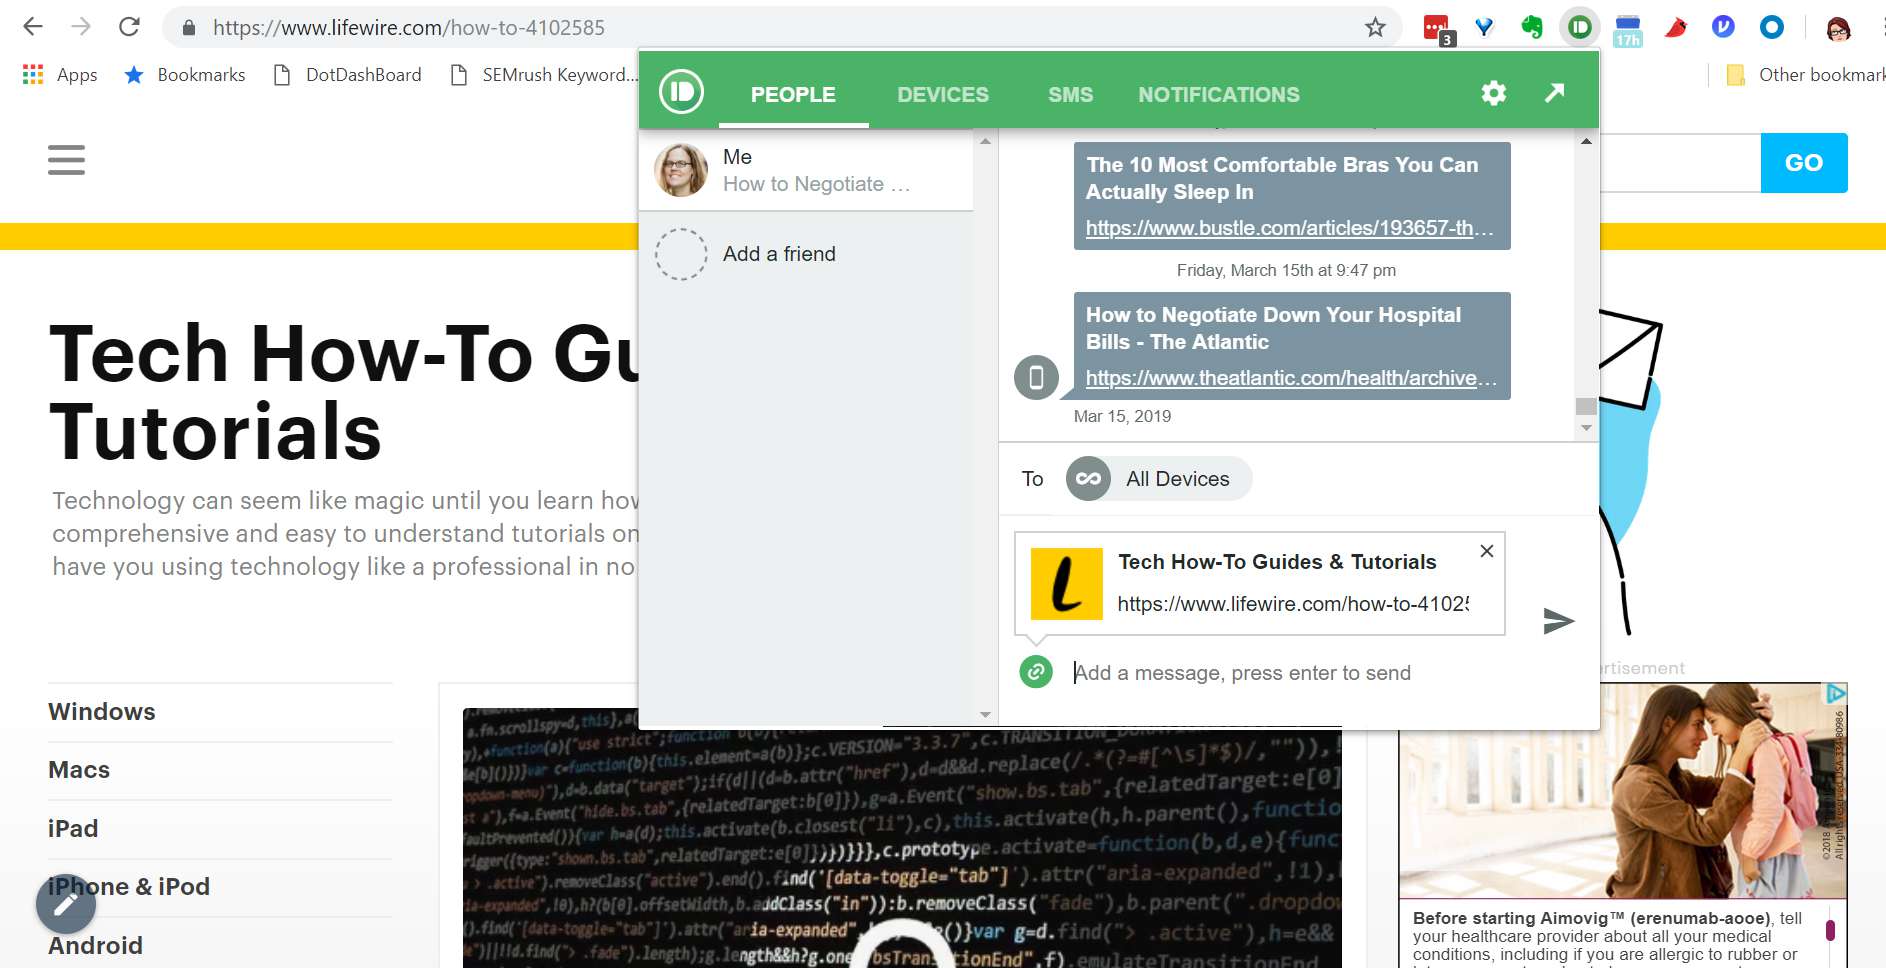Click the red chat extension with badge 3
Screen dimensions: 1886x968
(x=1438, y=29)
